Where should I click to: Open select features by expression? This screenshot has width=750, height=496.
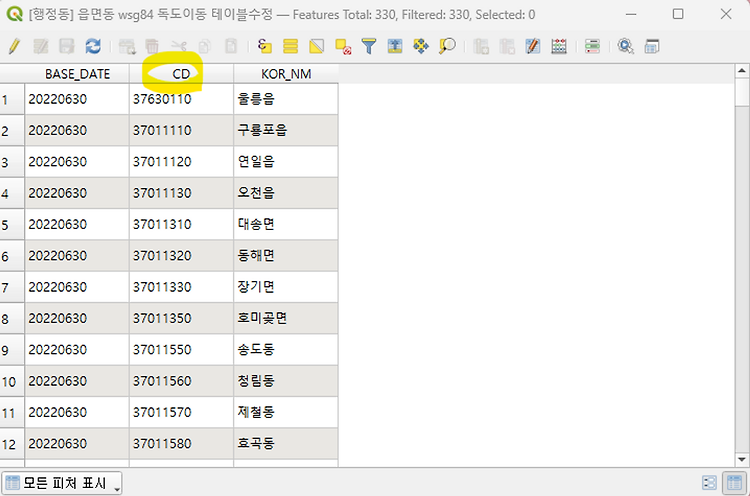(x=265, y=46)
